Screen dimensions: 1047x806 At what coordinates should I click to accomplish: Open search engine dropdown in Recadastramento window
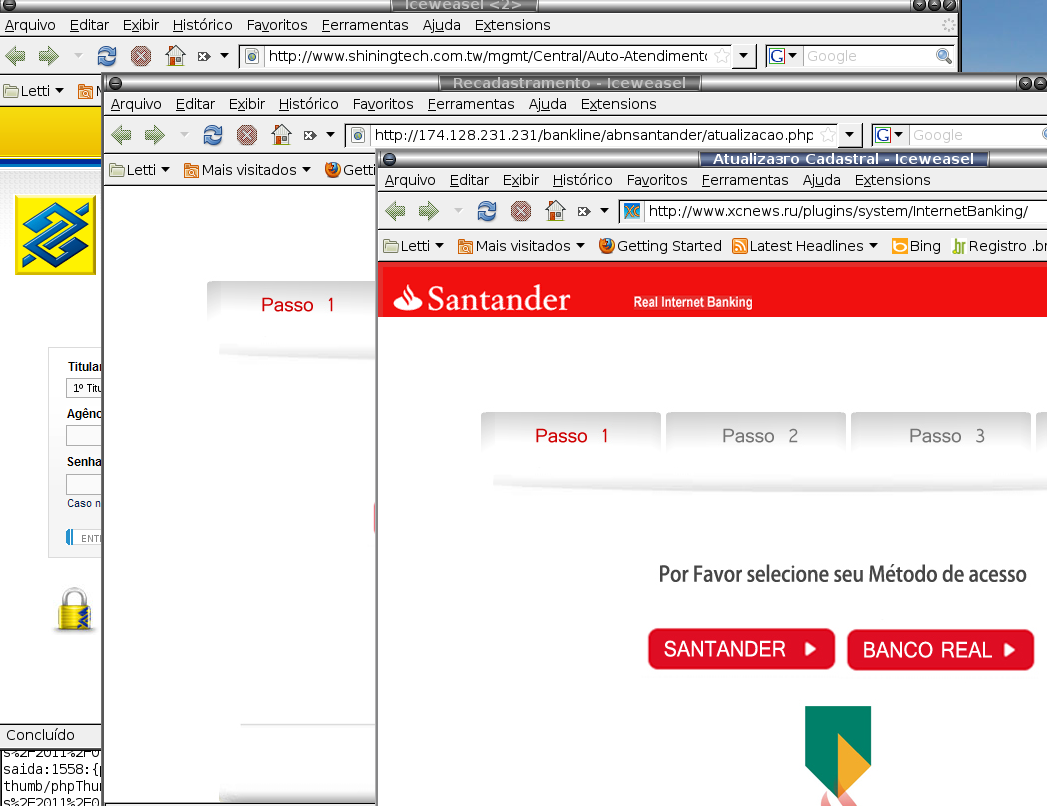[889, 135]
